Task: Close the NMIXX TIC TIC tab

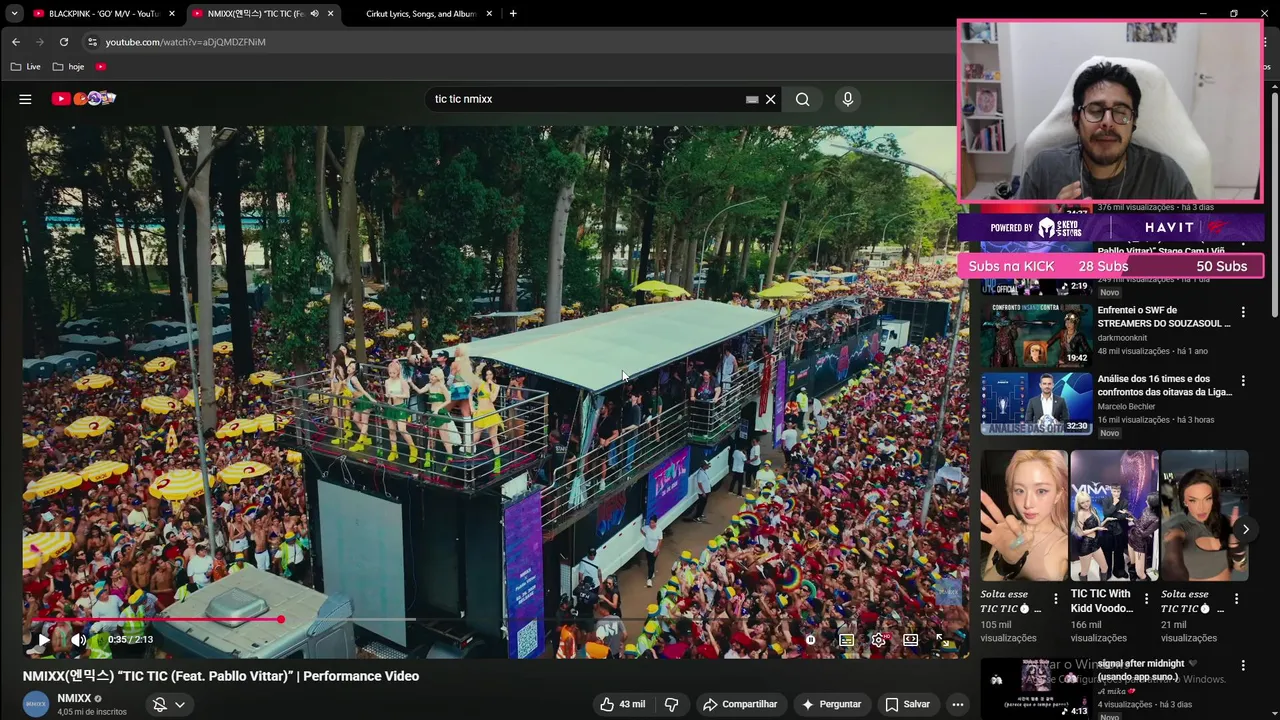Action: tap(330, 14)
